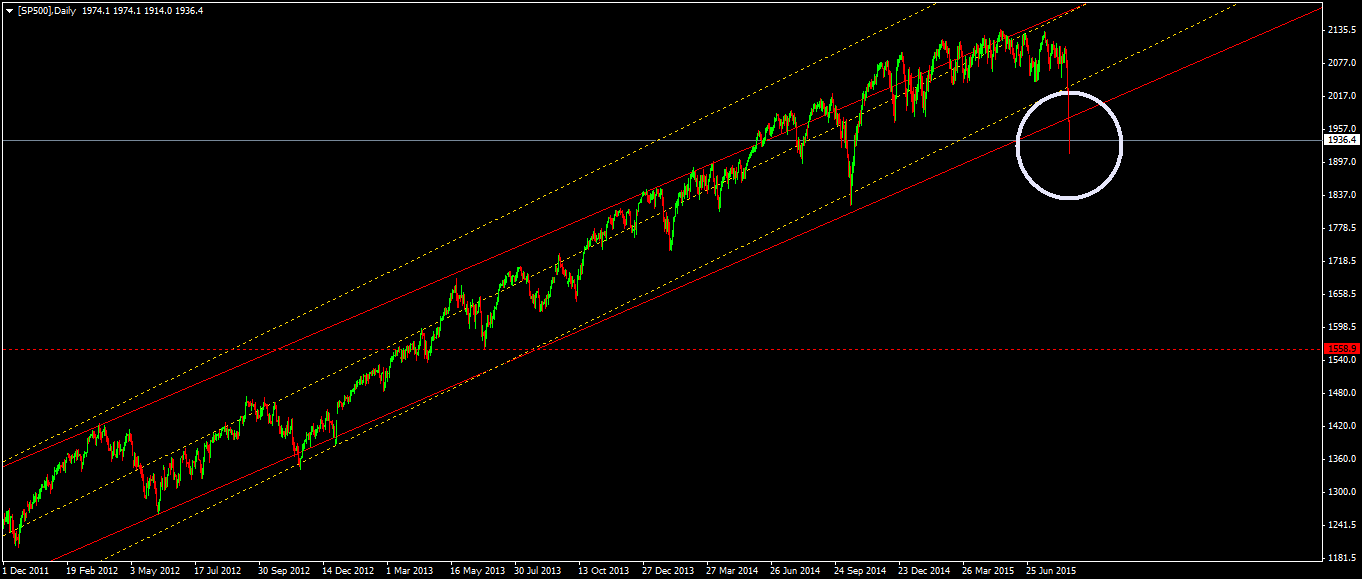Click the 23 Dec 2014 date label
Viewport: 1362px width, 579px height.
point(924,571)
